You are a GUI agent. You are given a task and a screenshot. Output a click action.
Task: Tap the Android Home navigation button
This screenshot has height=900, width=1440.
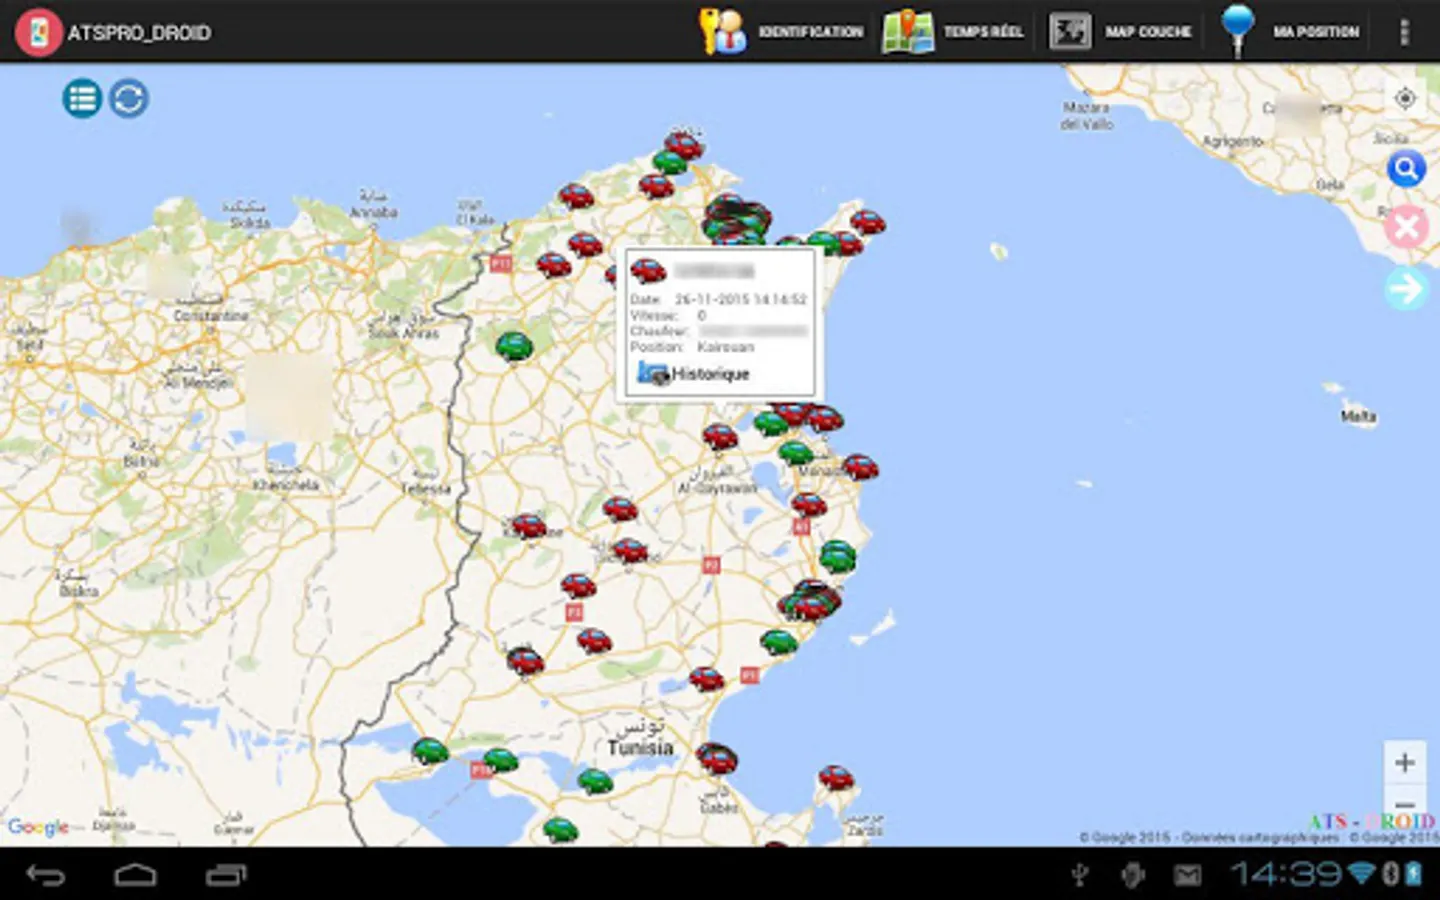135,876
